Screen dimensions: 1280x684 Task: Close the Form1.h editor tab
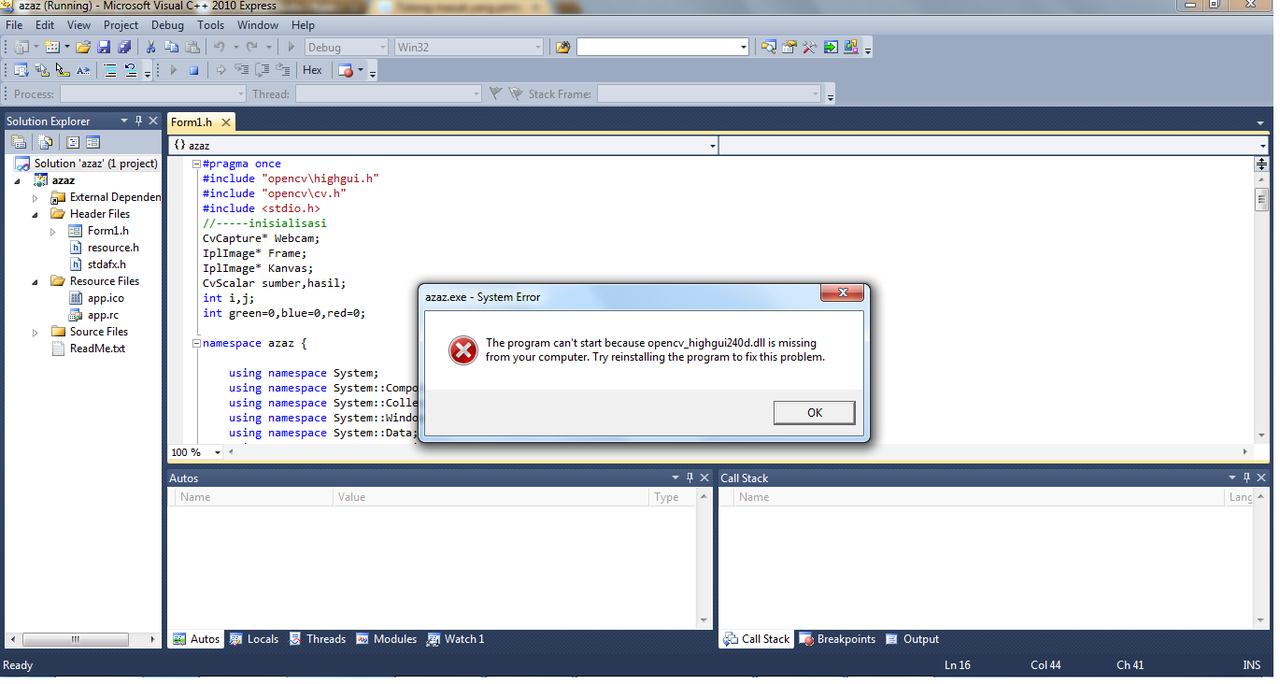coord(226,122)
